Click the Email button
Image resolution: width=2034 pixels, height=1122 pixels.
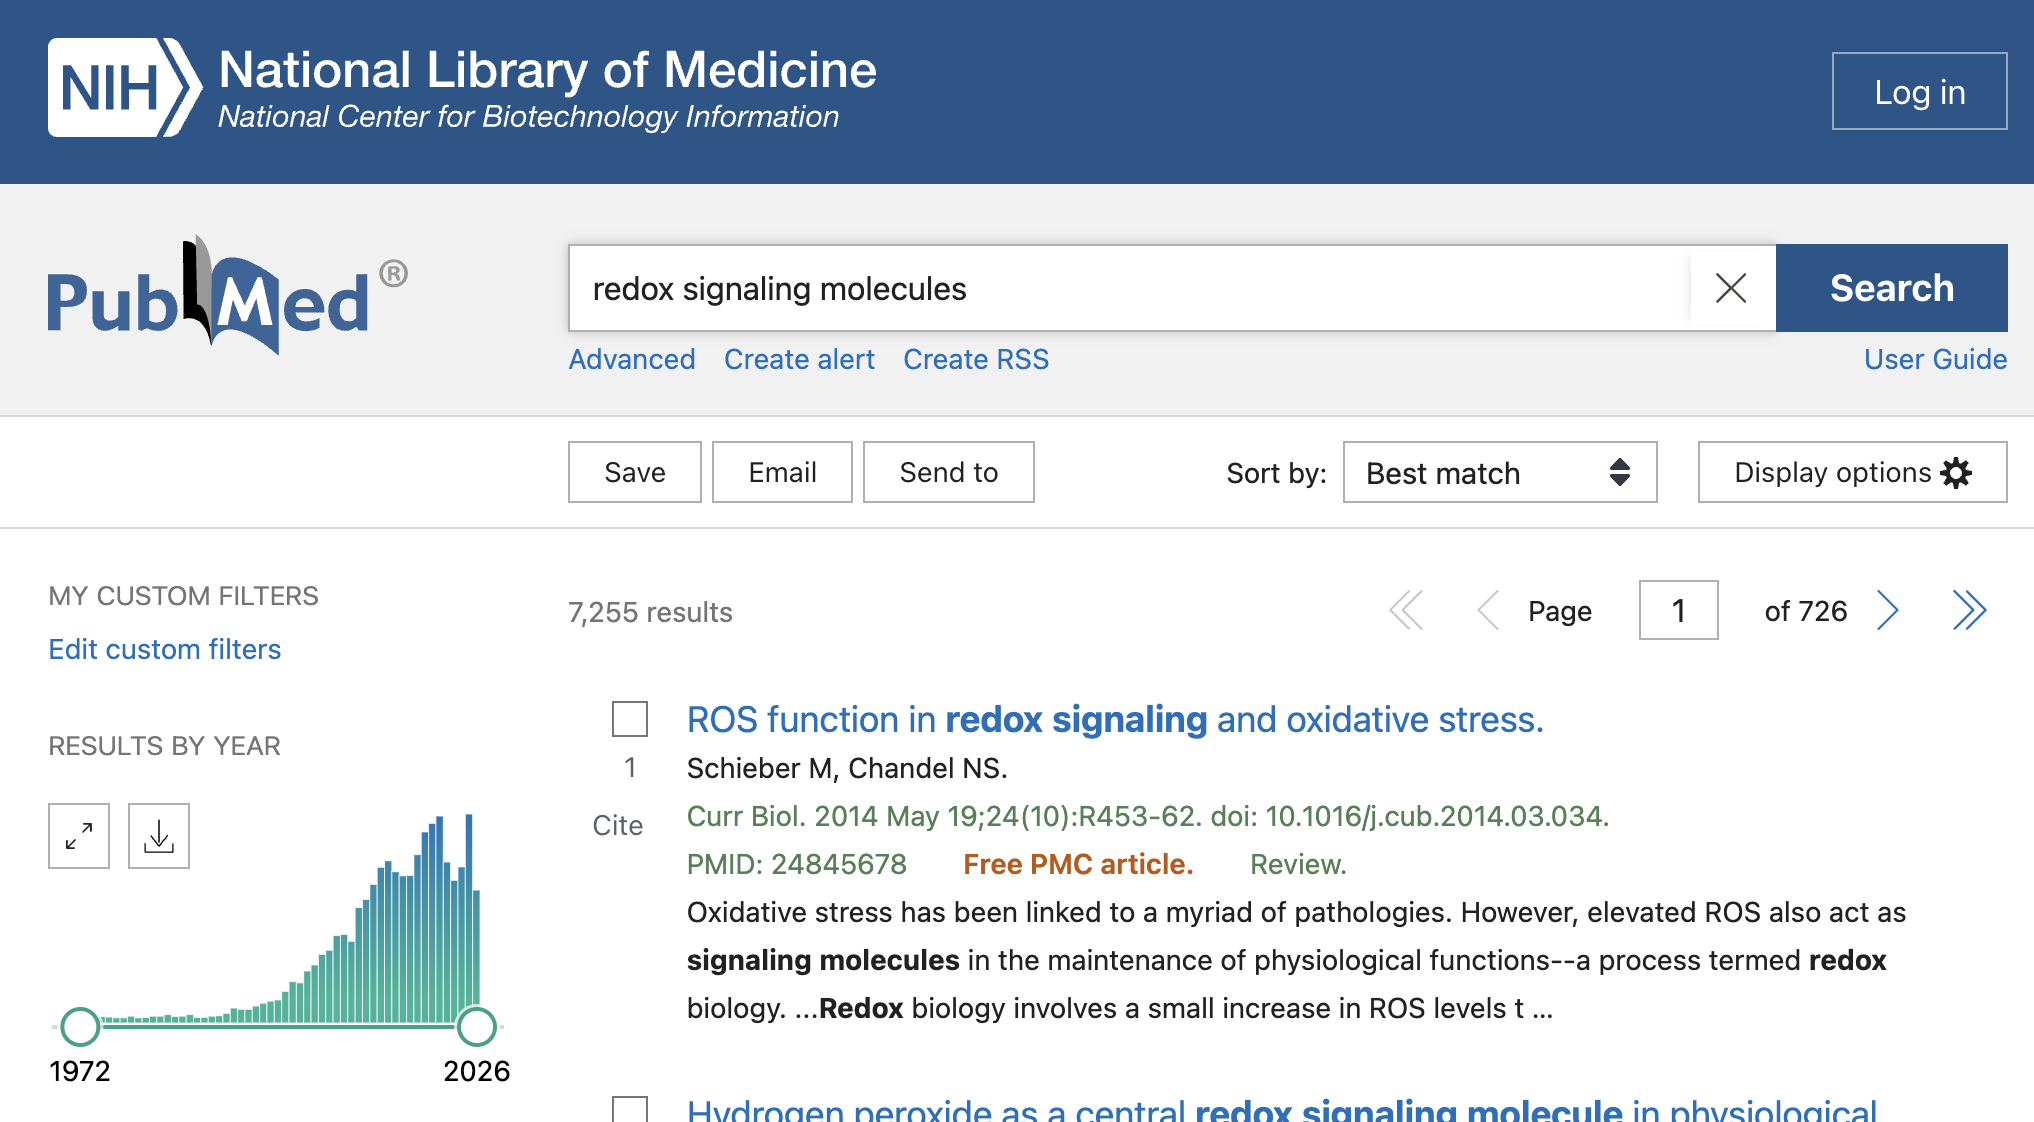tap(782, 472)
